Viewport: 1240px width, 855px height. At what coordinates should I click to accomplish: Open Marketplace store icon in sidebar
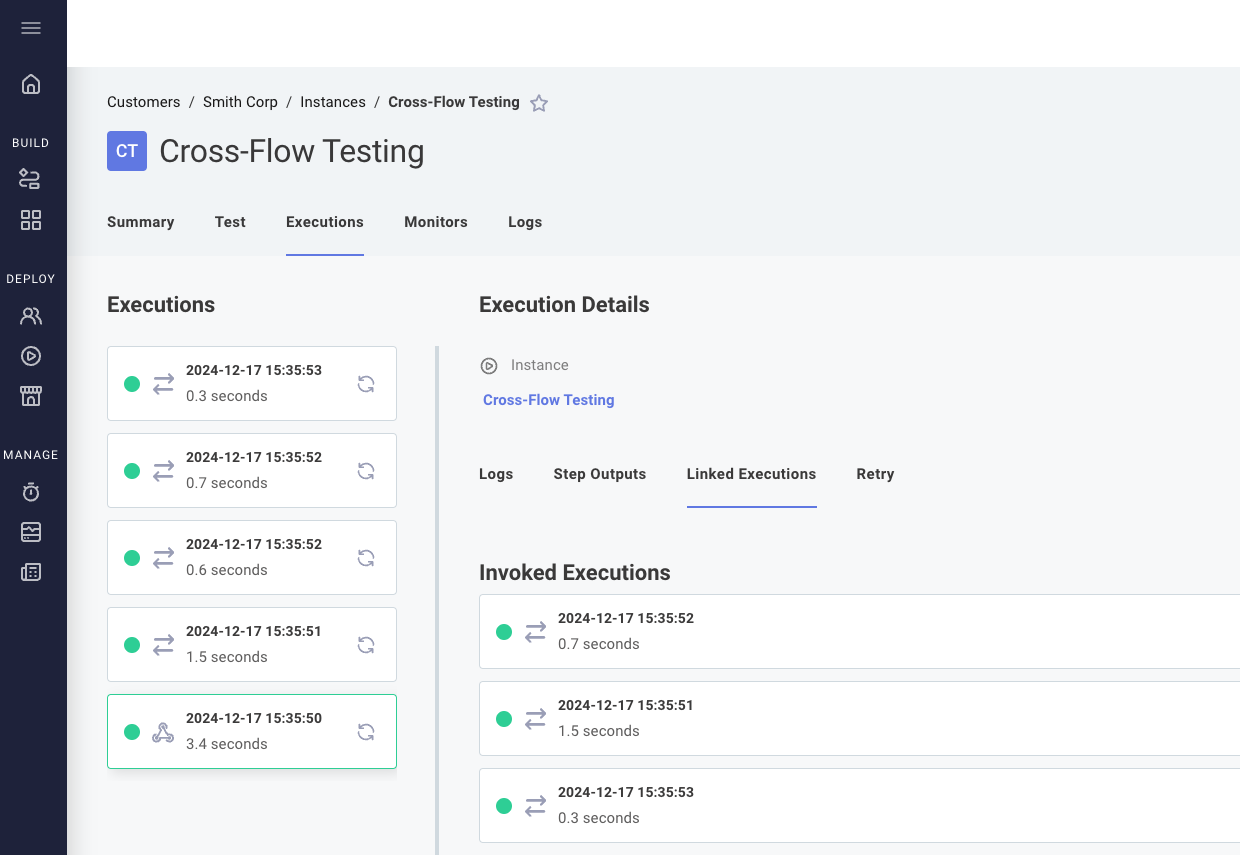[31, 396]
